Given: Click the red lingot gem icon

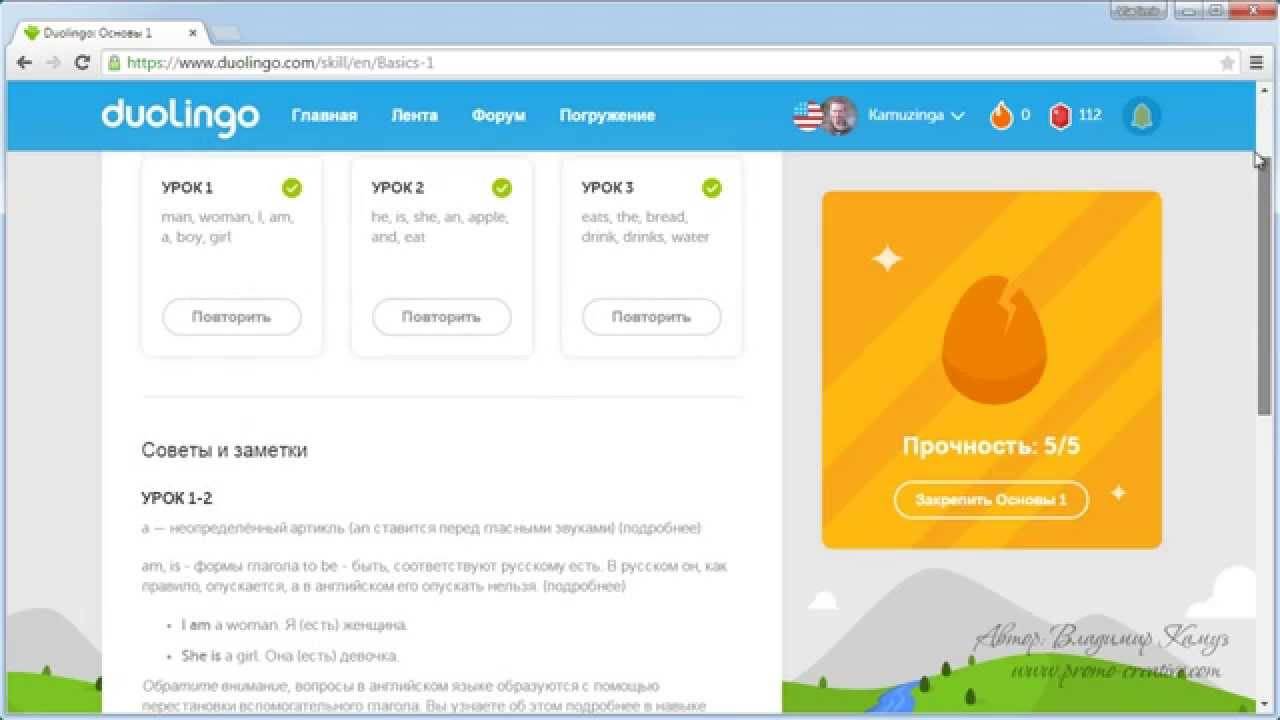Looking at the screenshot, I should click(x=1060, y=116).
